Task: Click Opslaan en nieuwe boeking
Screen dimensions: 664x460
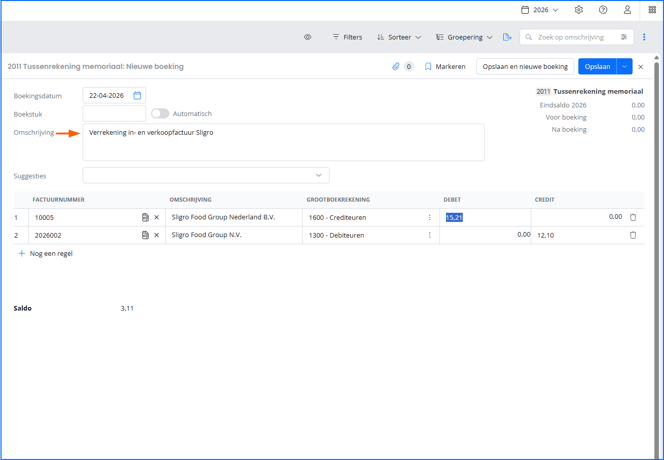Action: tap(525, 67)
